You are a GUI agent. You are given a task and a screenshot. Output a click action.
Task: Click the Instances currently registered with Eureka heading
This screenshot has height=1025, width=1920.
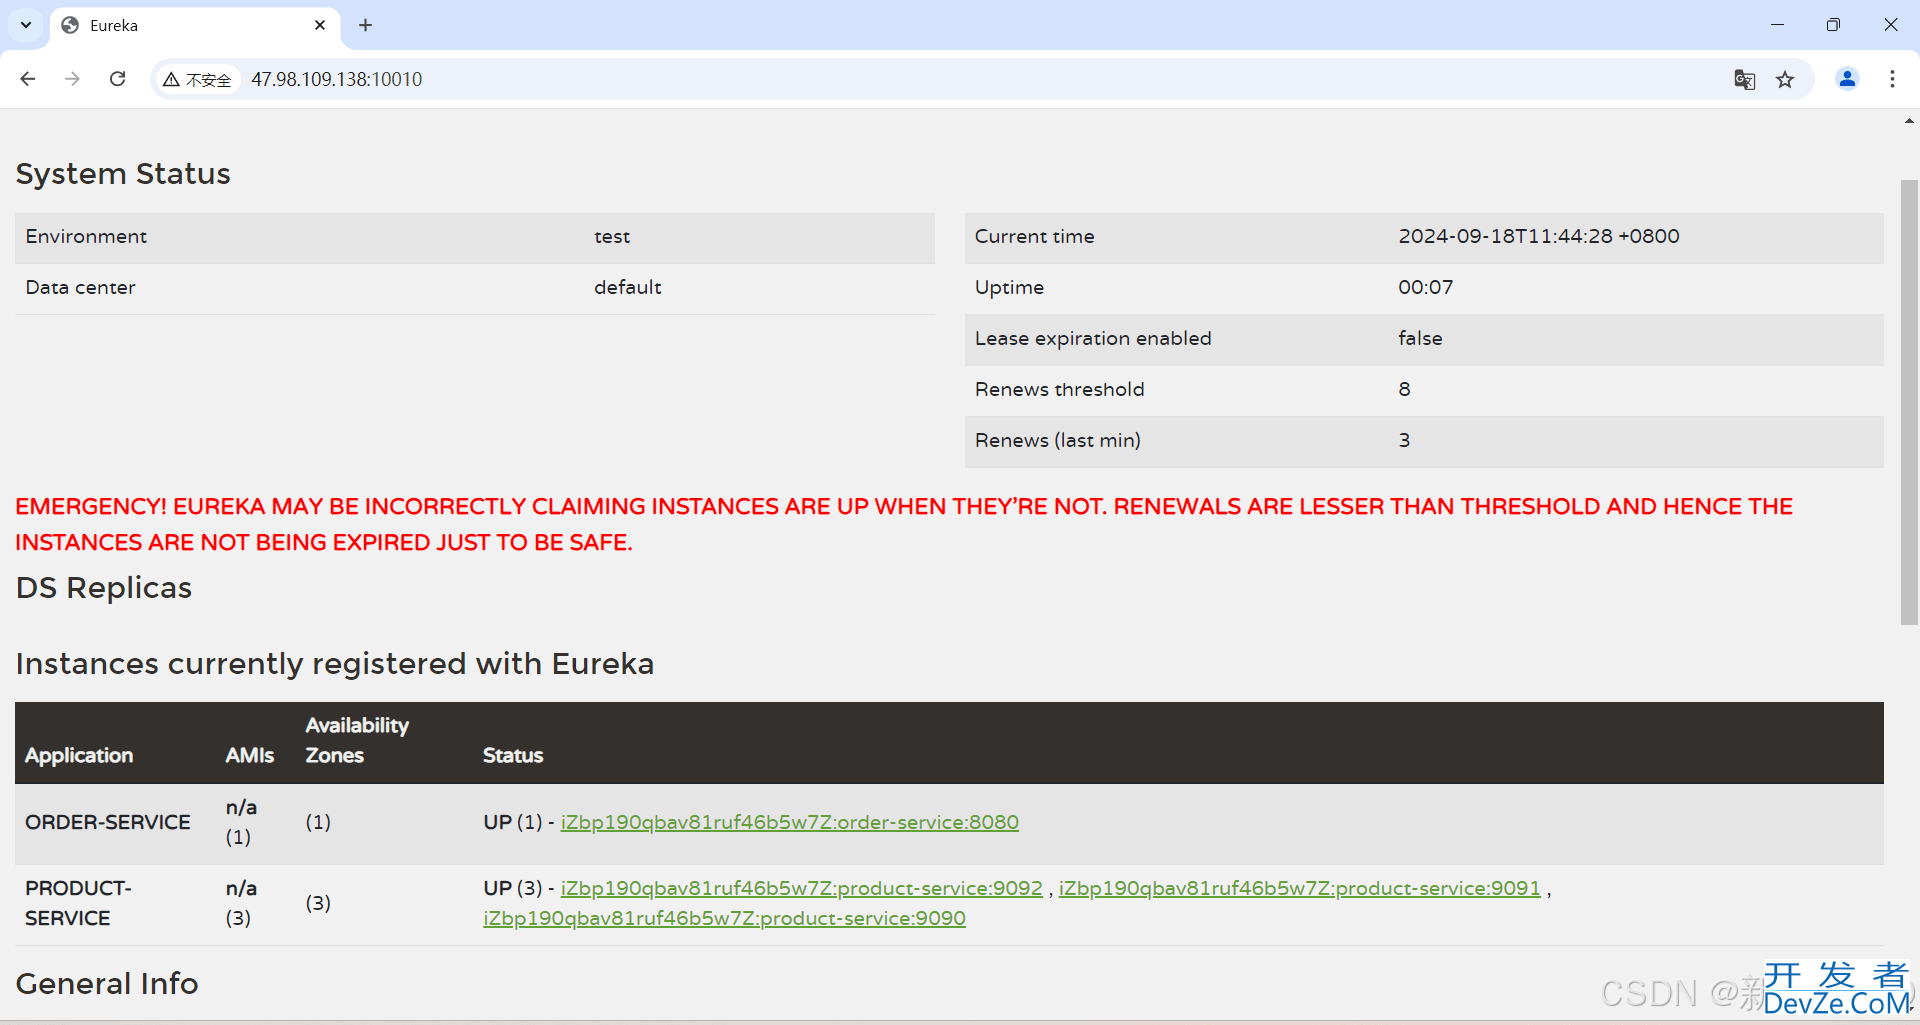pos(335,664)
